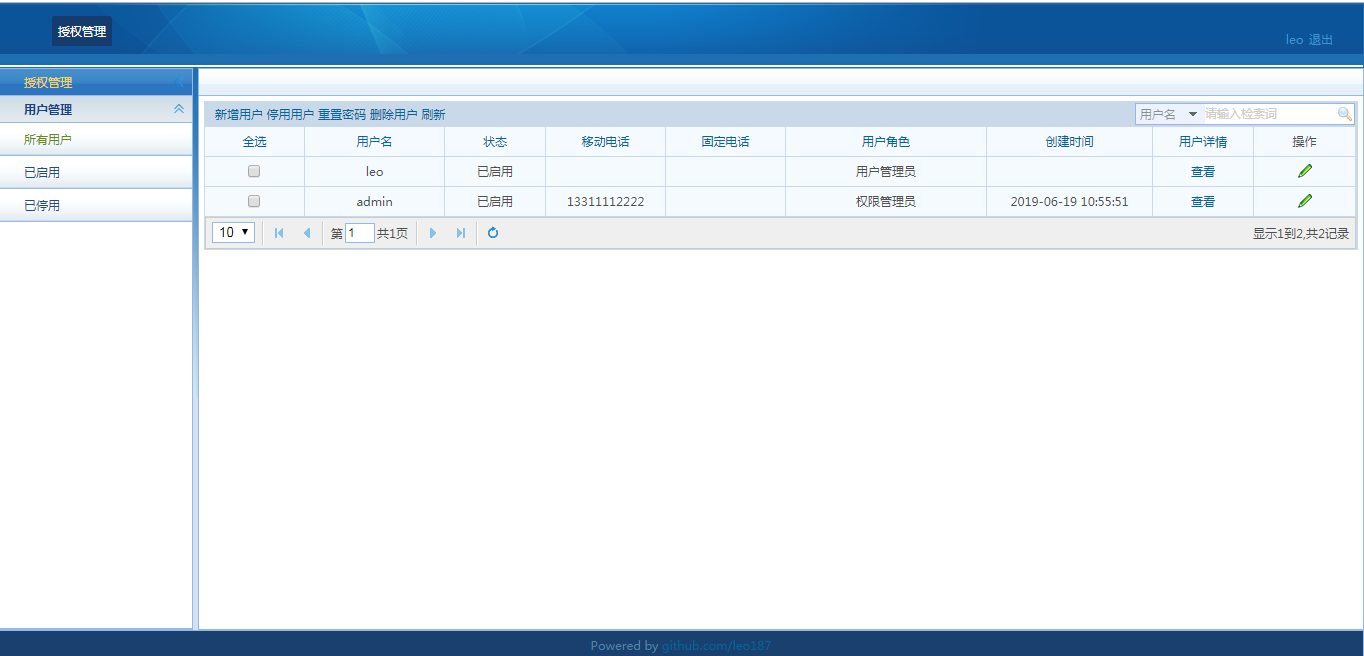Viewport: 1364px width, 656px height.
Task: Open the page size dropdown
Action: click(x=233, y=232)
